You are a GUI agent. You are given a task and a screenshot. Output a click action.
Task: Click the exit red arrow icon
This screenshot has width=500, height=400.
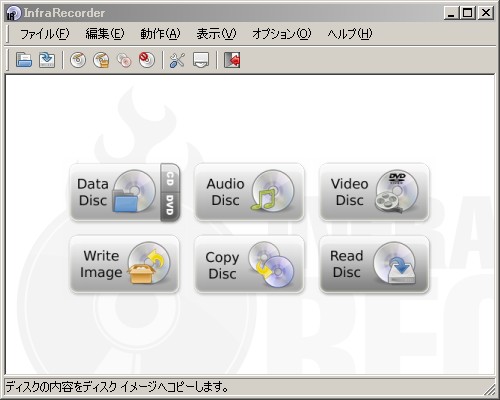click(x=232, y=60)
